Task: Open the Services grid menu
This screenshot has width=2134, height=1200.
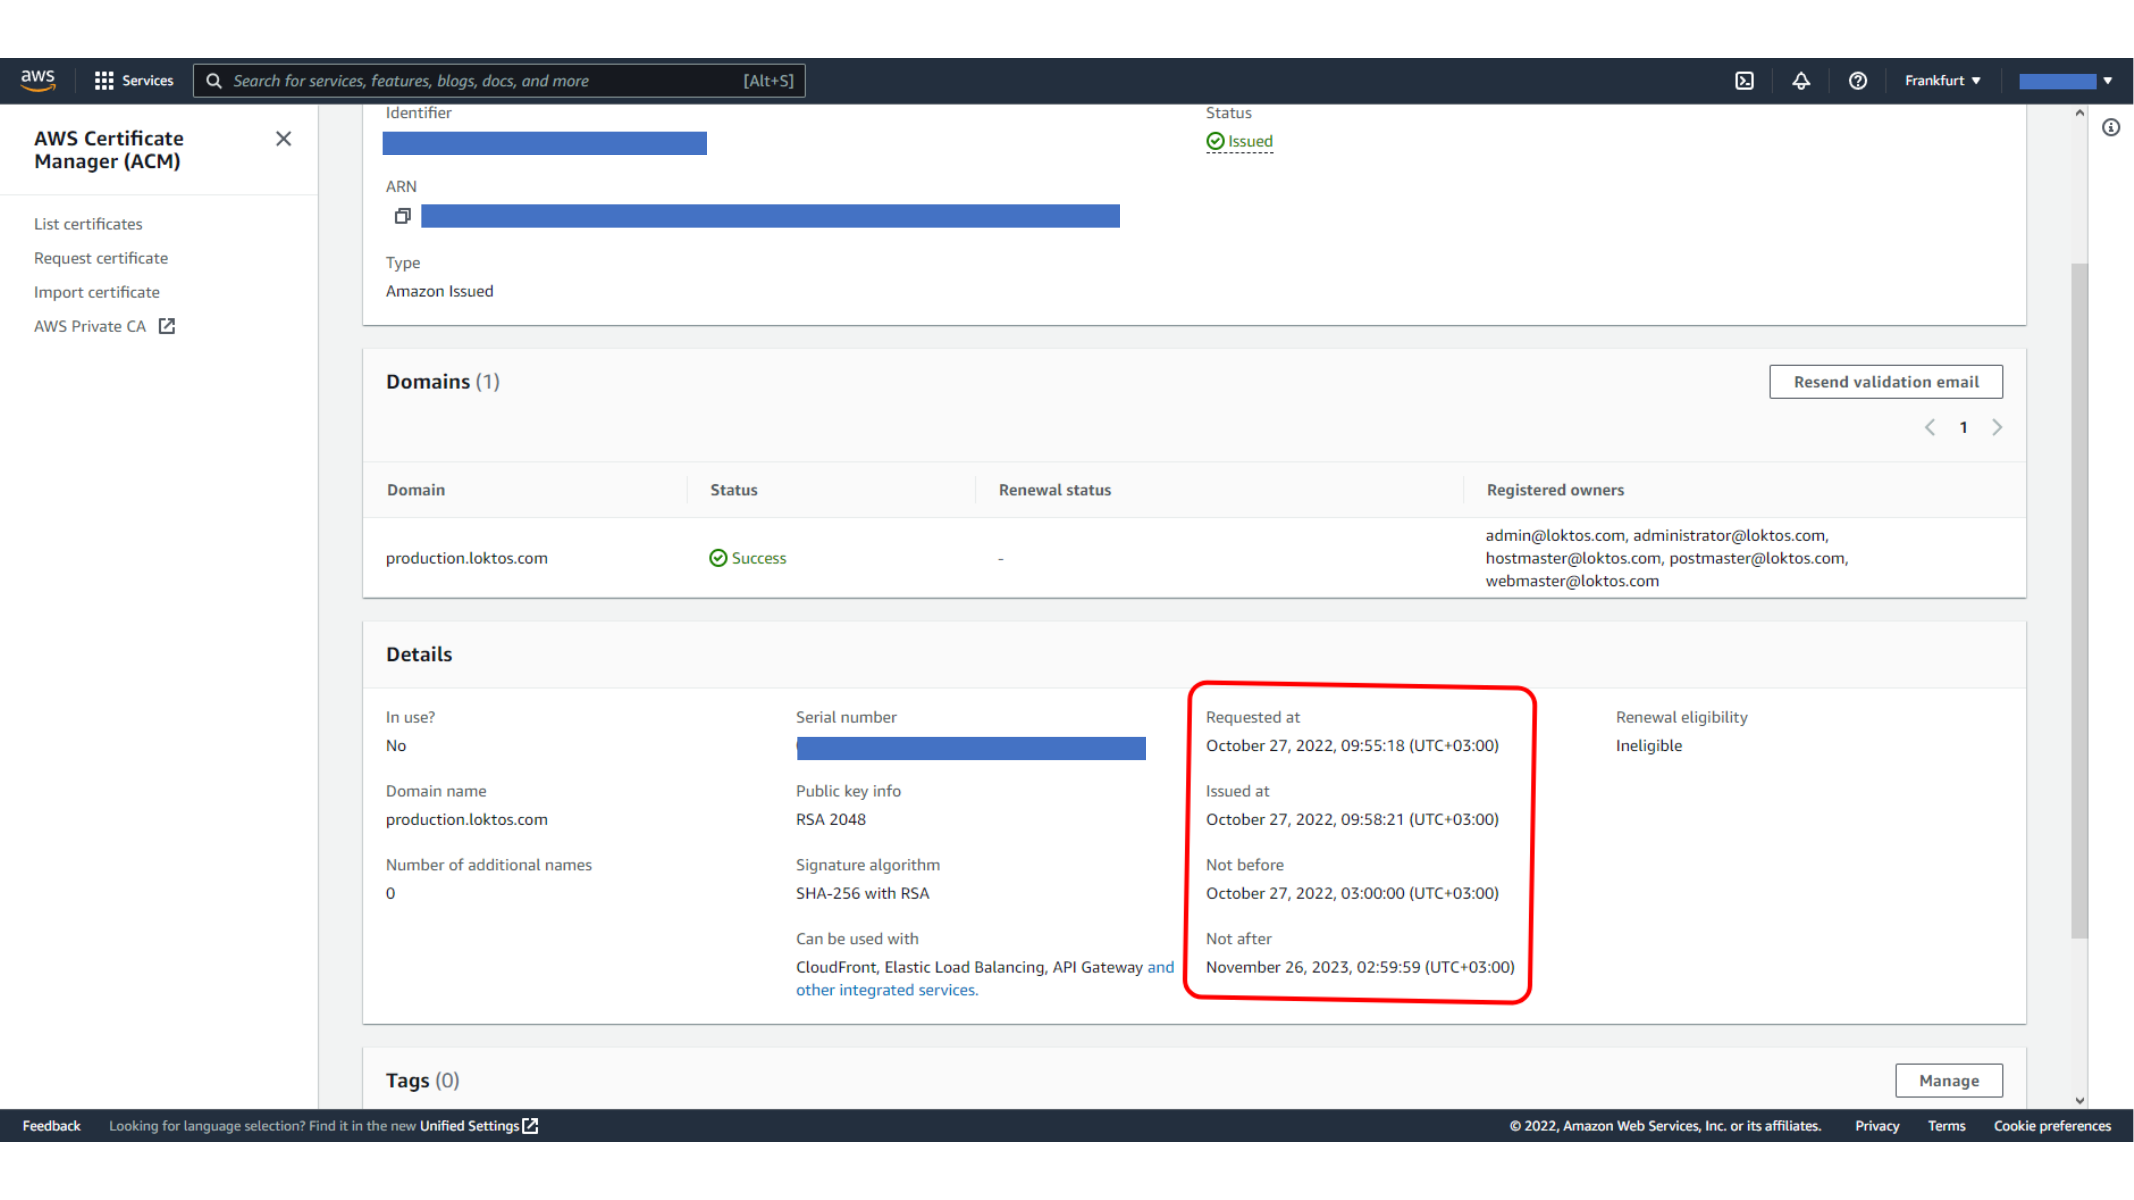Action: click(133, 80)
